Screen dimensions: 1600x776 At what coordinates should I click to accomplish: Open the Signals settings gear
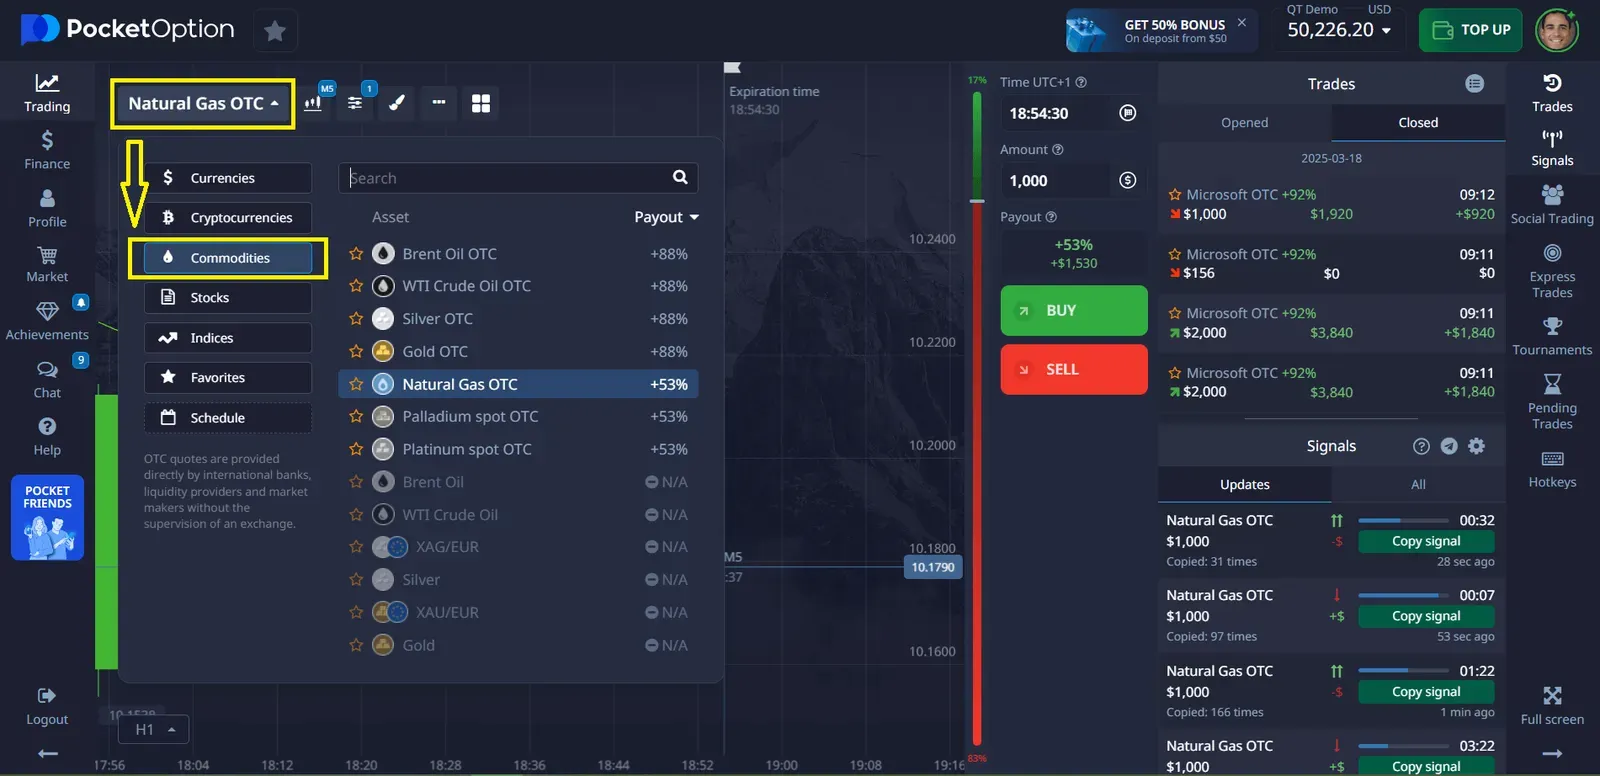[x=1477, y=446]
